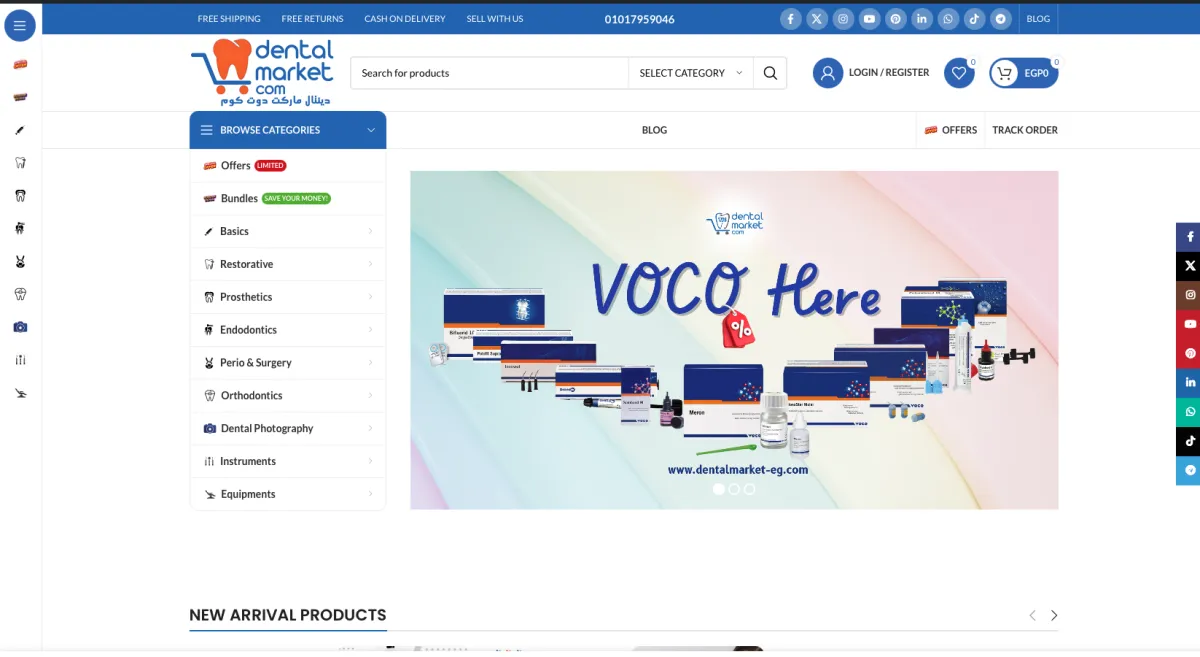Click phone number 01017959046
Image resolution: width=1200 pixels, height=657 pixels.
click(640, 19)
